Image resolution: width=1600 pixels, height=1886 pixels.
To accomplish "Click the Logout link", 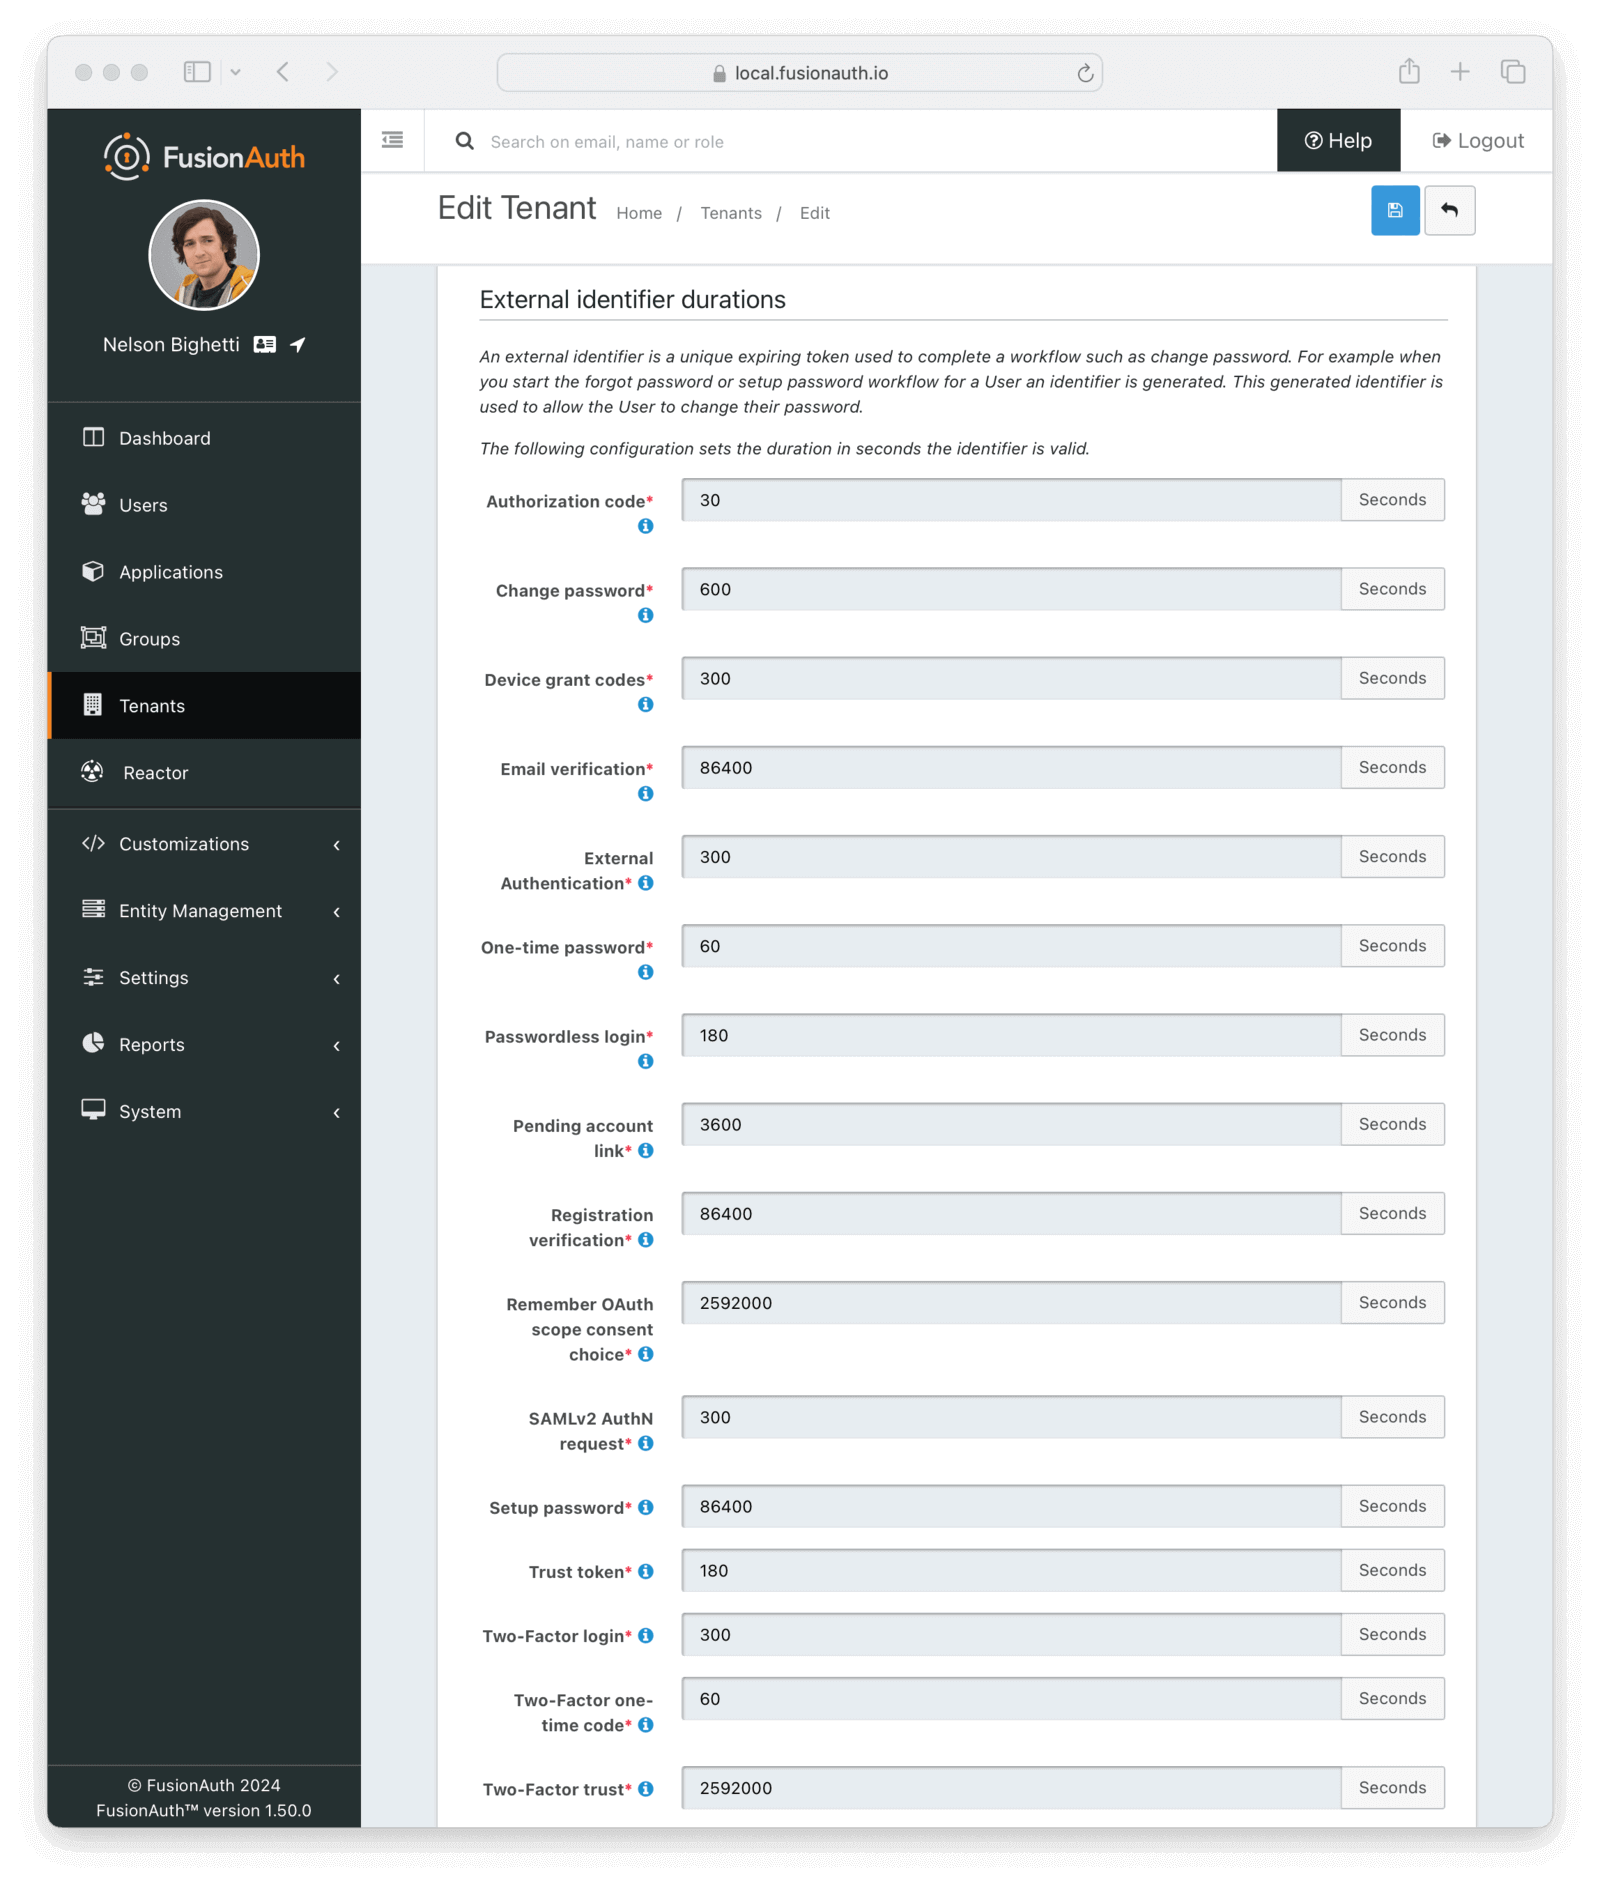I will click(1478, 141).
